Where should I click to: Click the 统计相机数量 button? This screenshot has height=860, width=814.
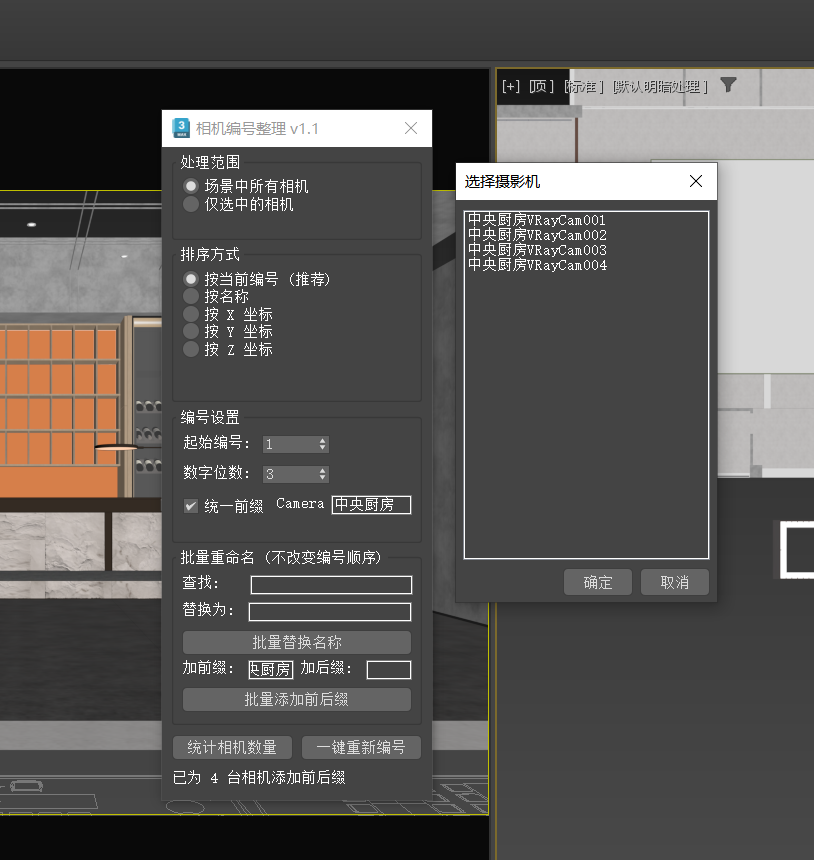[x=232, y=747]
